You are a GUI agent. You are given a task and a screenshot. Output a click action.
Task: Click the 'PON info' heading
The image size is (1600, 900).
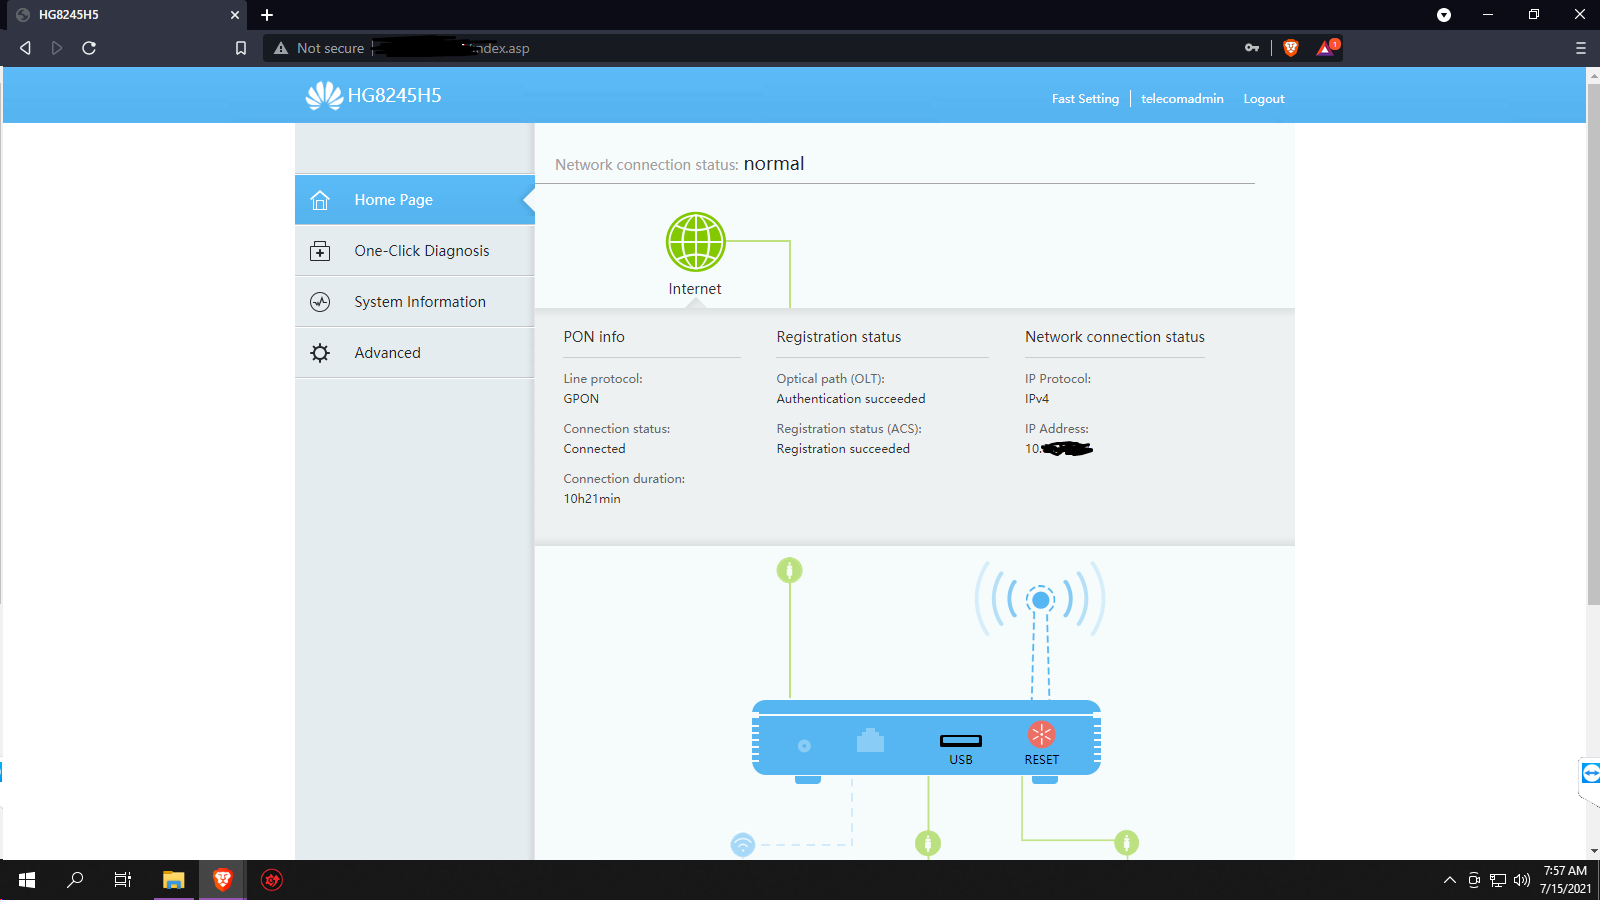point(594,337)
